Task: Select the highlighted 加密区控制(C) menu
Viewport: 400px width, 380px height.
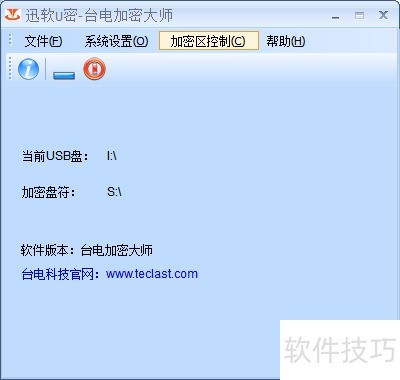Action: point(209,41)
